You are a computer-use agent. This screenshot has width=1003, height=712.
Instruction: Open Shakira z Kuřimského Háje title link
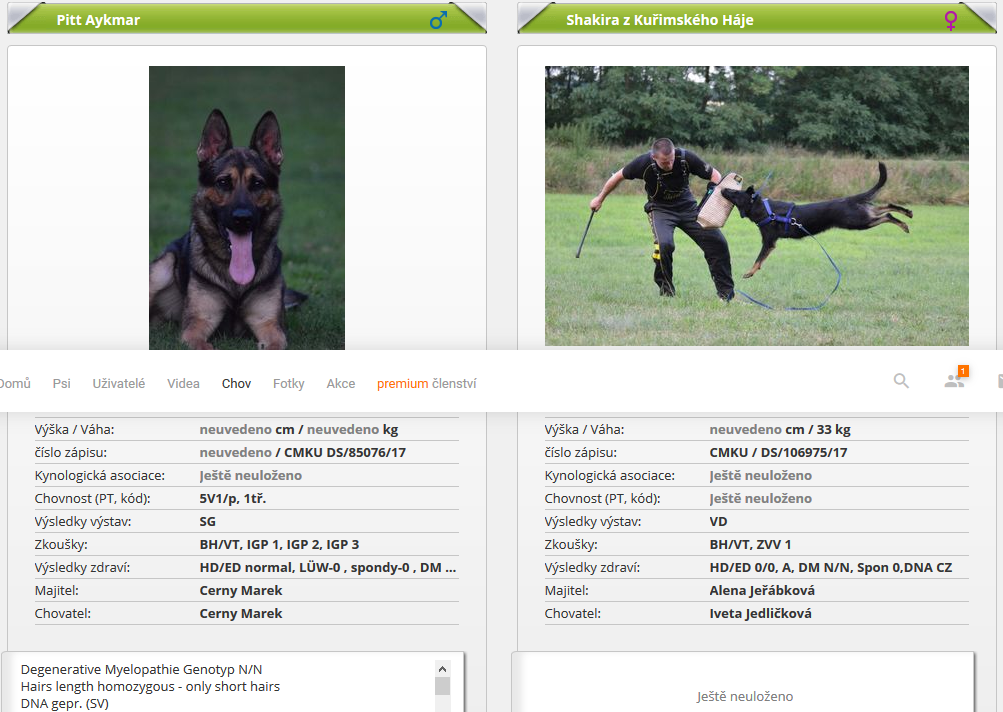click(x=659, y=20)
